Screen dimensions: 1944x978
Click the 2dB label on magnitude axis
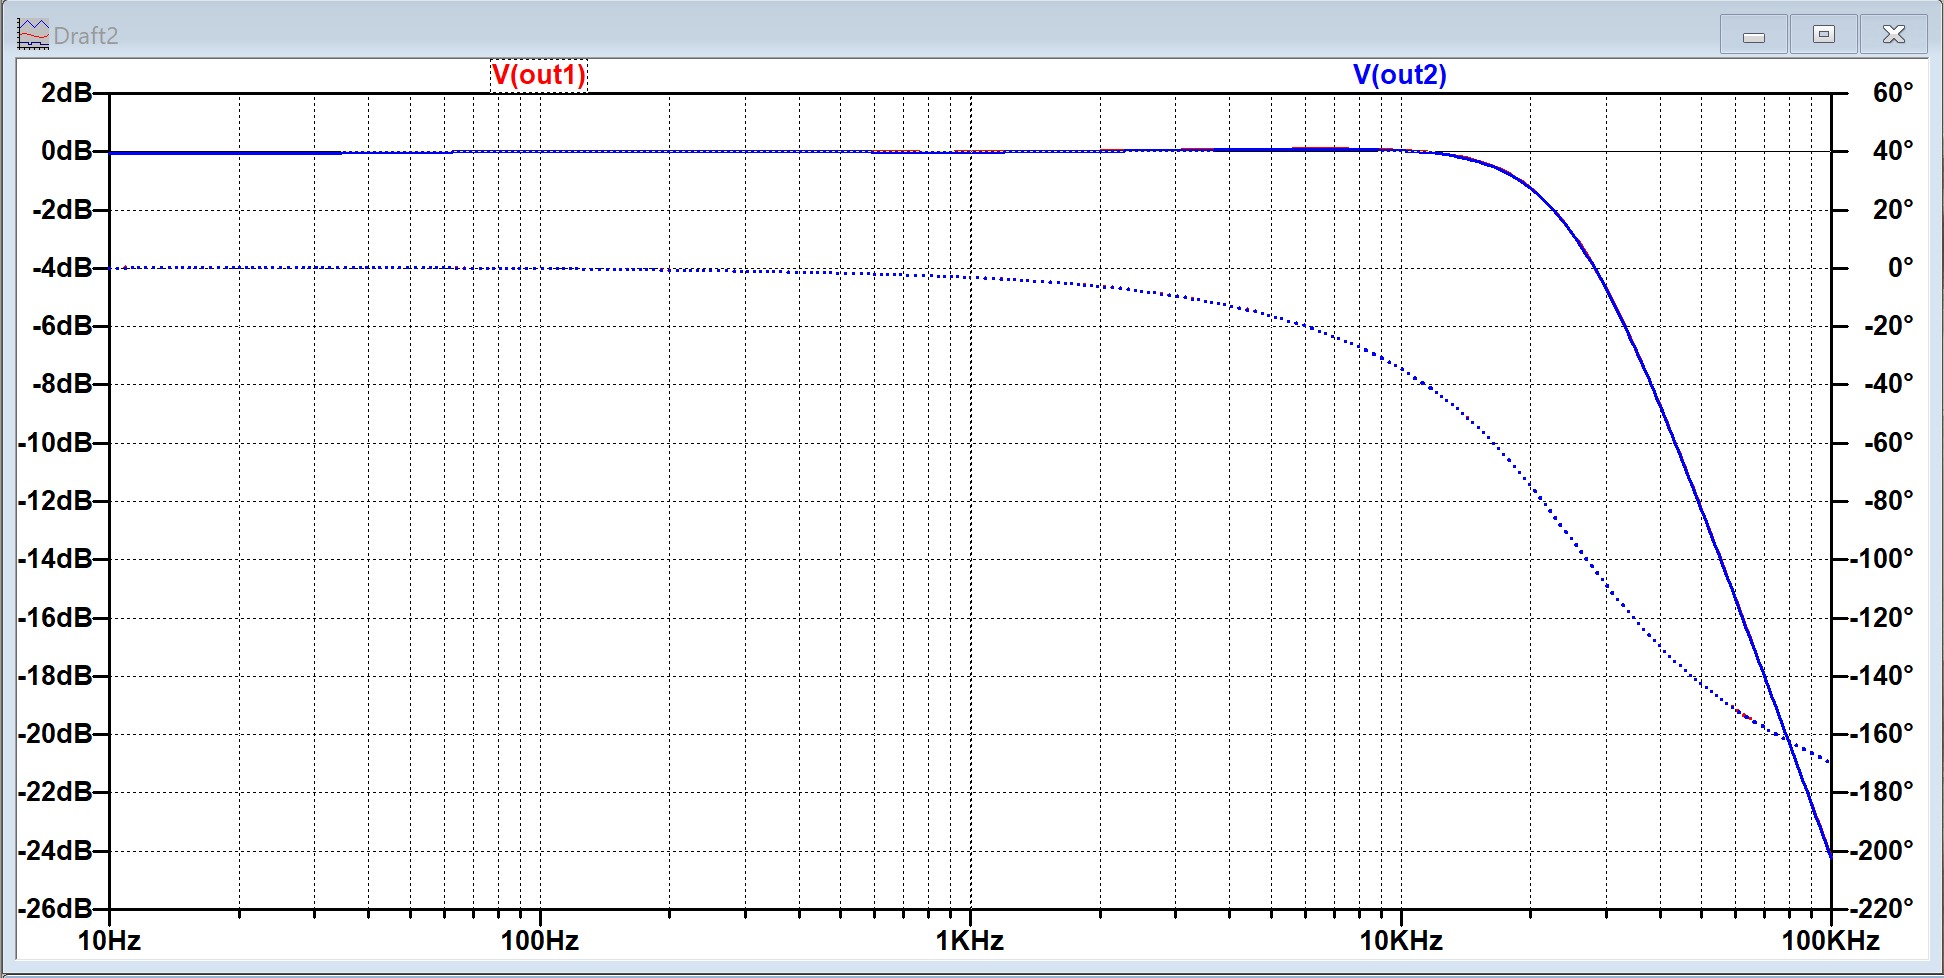tap(66, 93)
